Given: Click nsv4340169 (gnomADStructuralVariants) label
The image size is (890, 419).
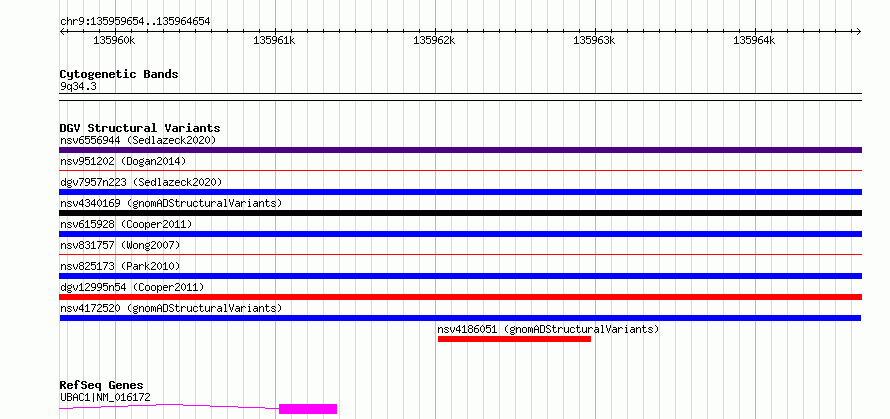Looking at the screenshot, I should point(171,203).
